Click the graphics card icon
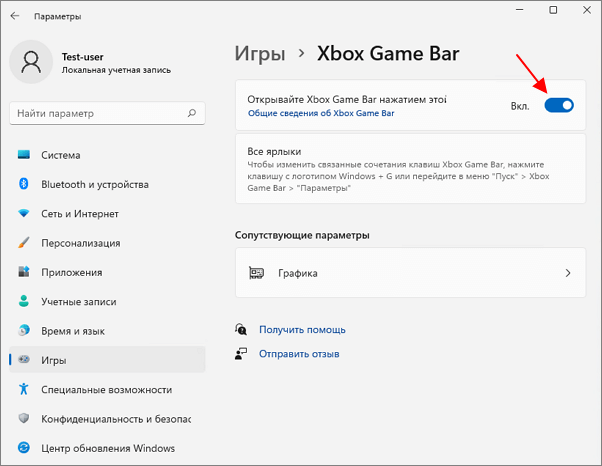The width and height of the screenshot is (602, 466). click(256, 273)
